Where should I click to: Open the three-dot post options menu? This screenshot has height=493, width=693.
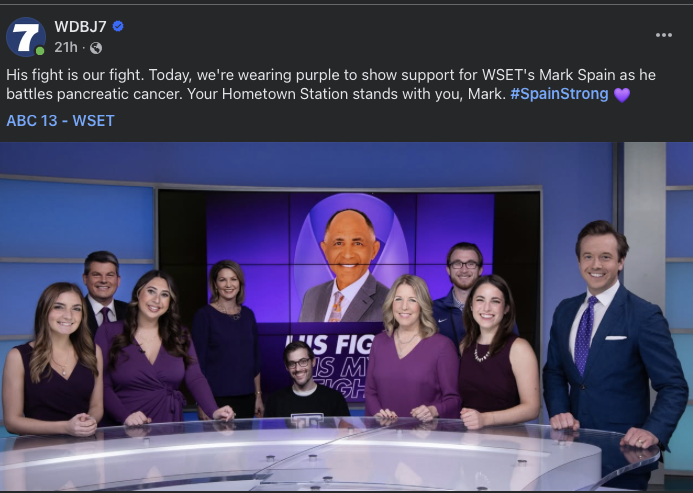tap(663, 35)
